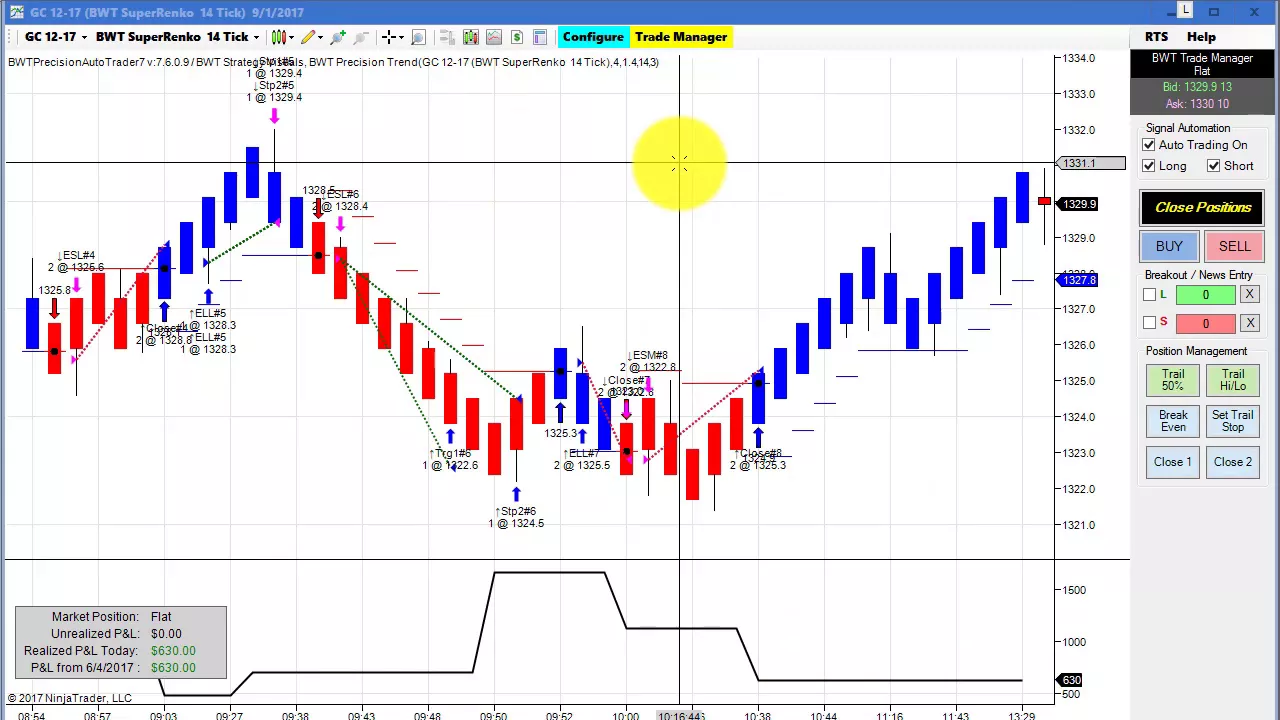This screenshot has height=720, width=1280.
Task: Click the greyed zoom out magnifier icon
Action: tap(361, 37)
